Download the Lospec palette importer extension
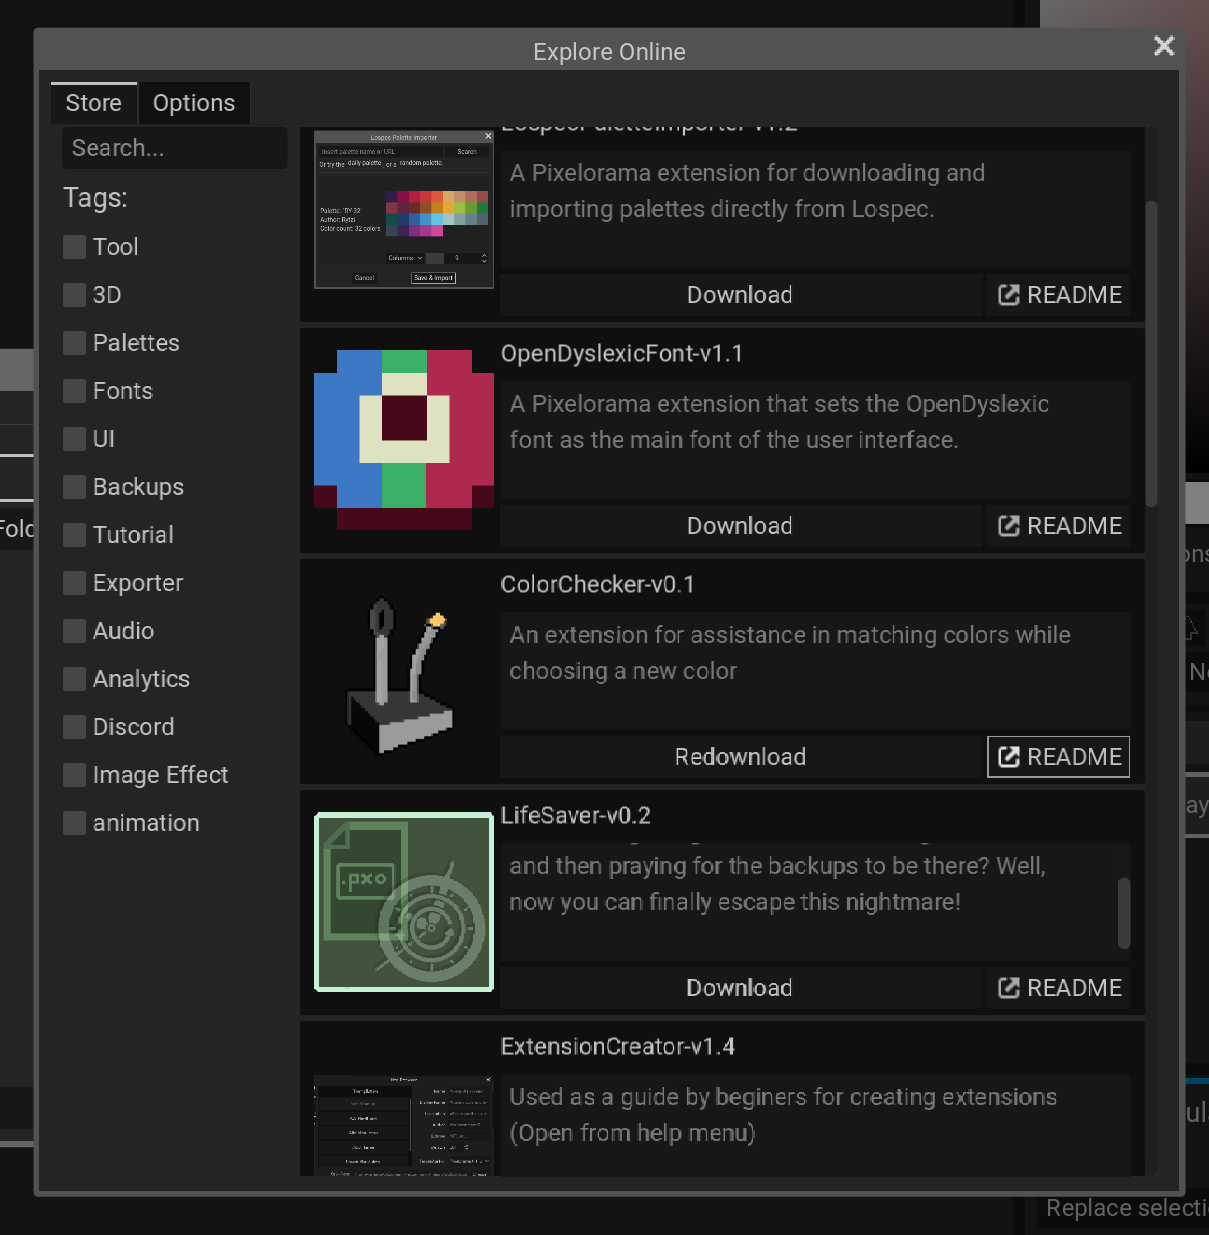 [x=740, y=295]
